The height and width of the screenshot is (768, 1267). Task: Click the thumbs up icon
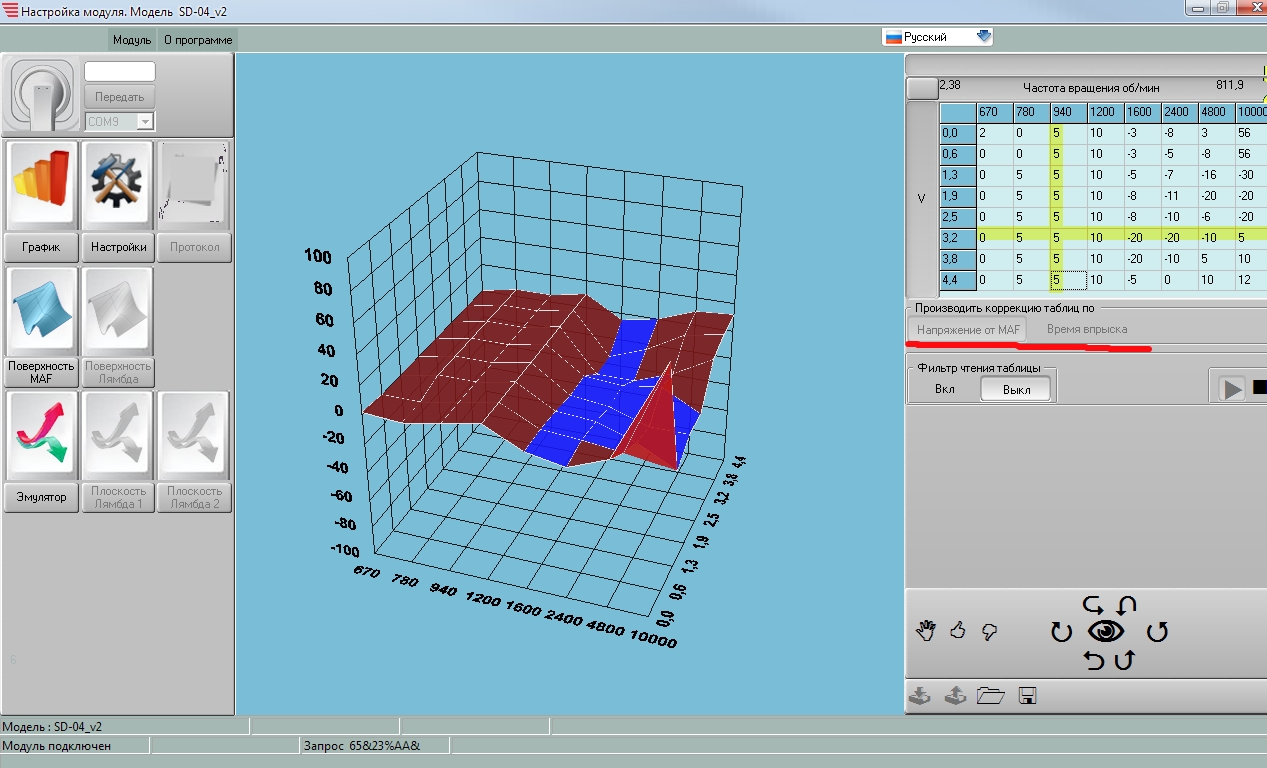tap(958, 631)
